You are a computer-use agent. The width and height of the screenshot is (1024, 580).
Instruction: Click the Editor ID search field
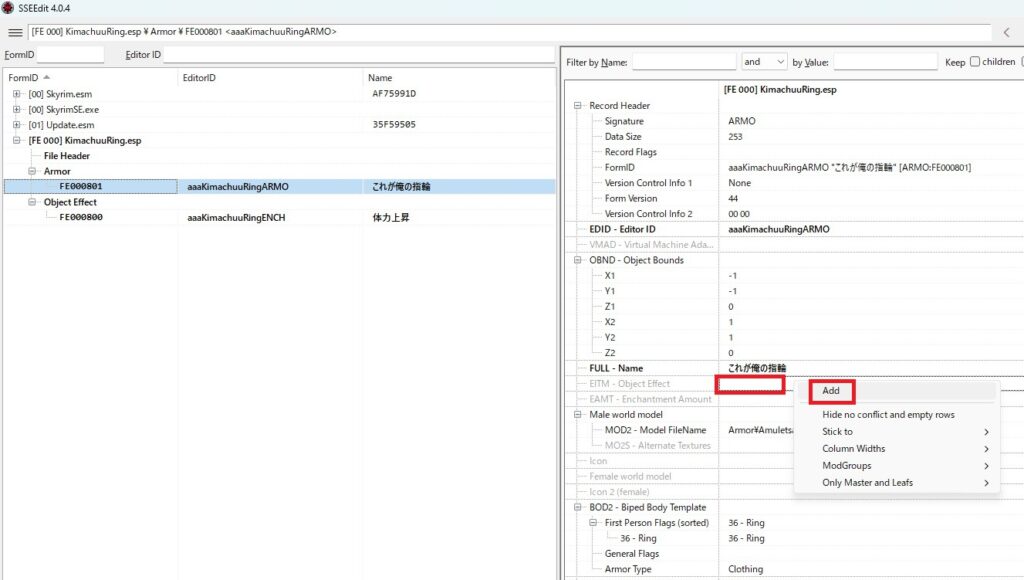click(358, 54)
